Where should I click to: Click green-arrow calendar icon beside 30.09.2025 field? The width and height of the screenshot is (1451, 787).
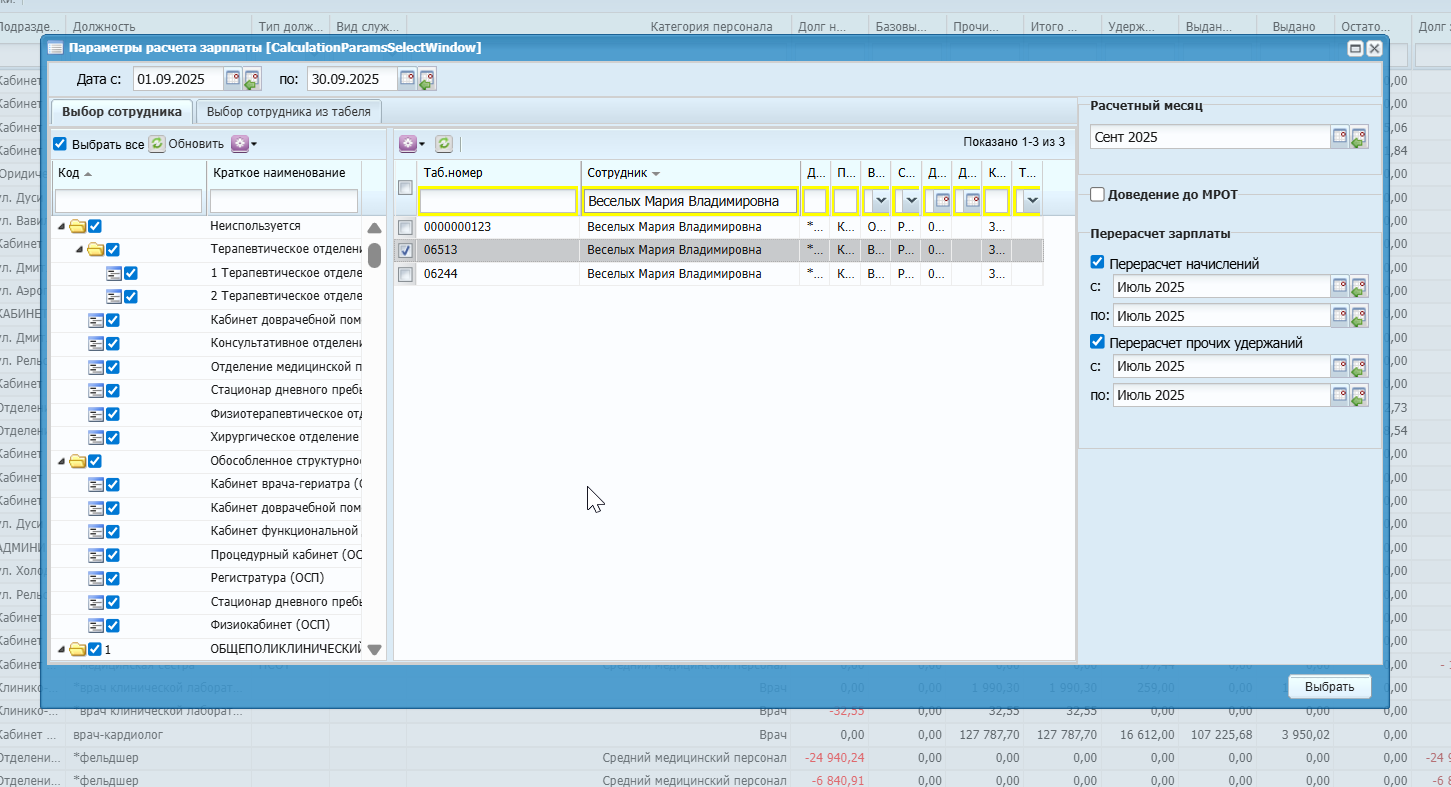pyautogui.click(x=427, y=79)
